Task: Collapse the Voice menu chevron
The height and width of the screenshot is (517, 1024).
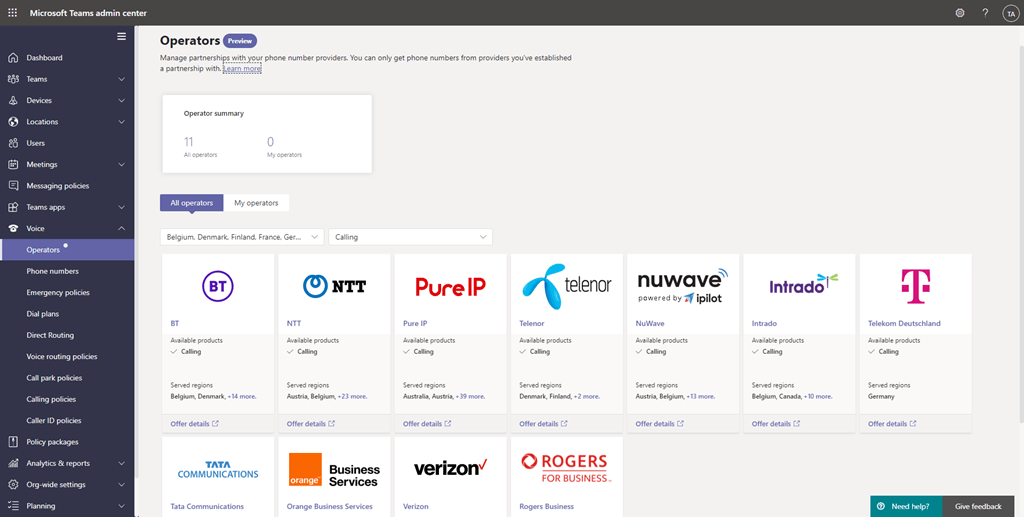Action: click(121, 228)
